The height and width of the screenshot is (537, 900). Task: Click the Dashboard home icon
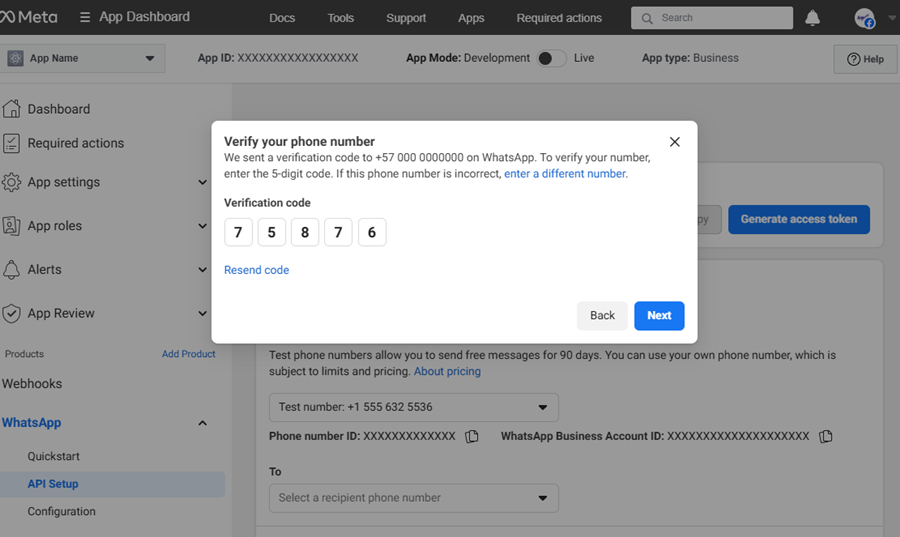pos(11,108)
